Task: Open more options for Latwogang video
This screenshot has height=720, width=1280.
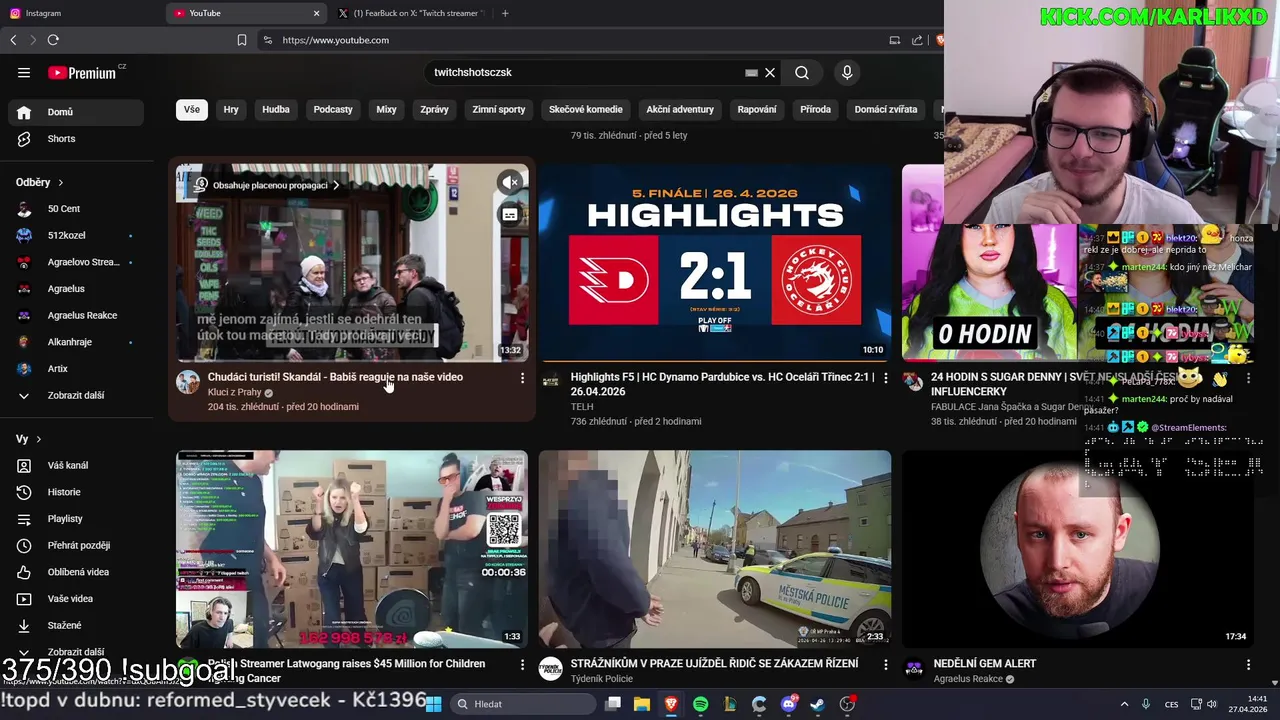Action: [x=522, y=665]
